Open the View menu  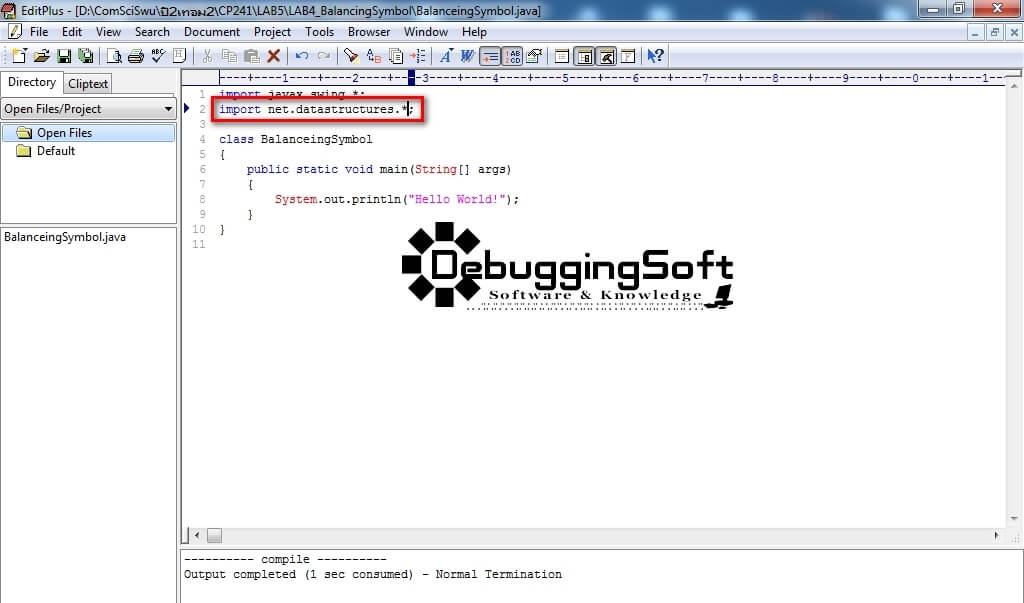point(108,32)
